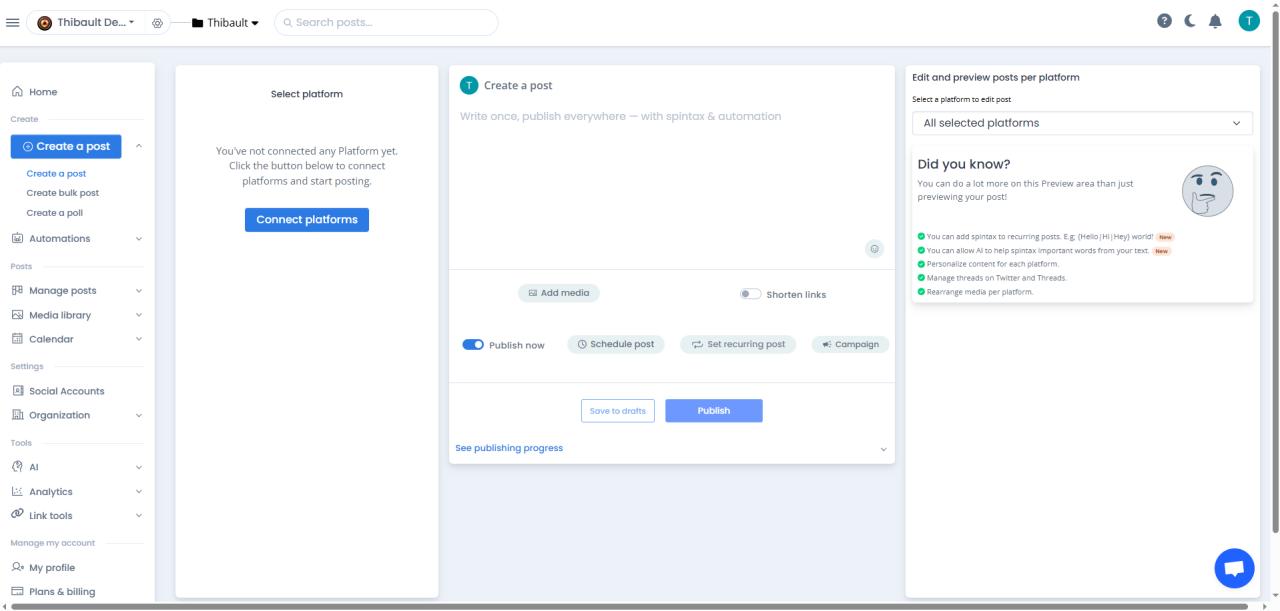Expand the Media library chevron
This screenshot has height=611, width=1280.
pyautogui.click(x=139, y=315)
